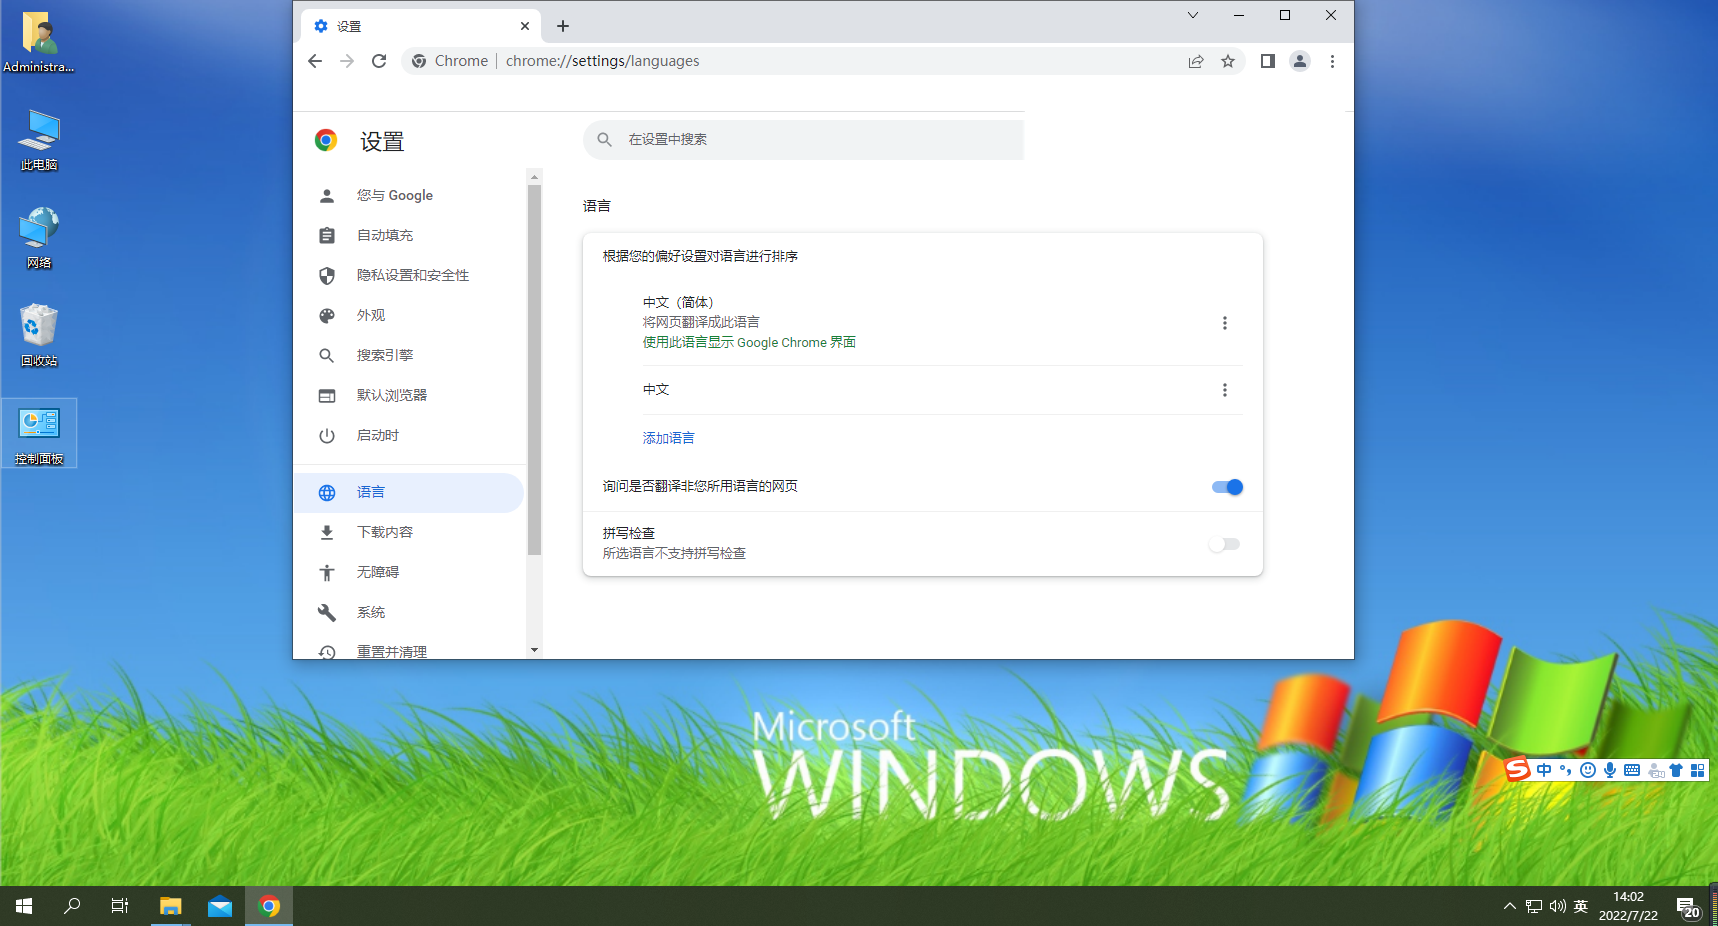Viewport: 1718px width, 926px height.
Task: Close the 设置 tab
Action: tap(525, 26)
